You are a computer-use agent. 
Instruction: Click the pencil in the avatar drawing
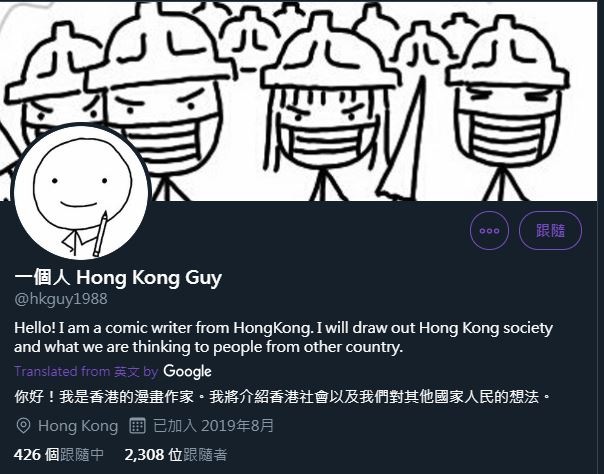tap(100, 234)
